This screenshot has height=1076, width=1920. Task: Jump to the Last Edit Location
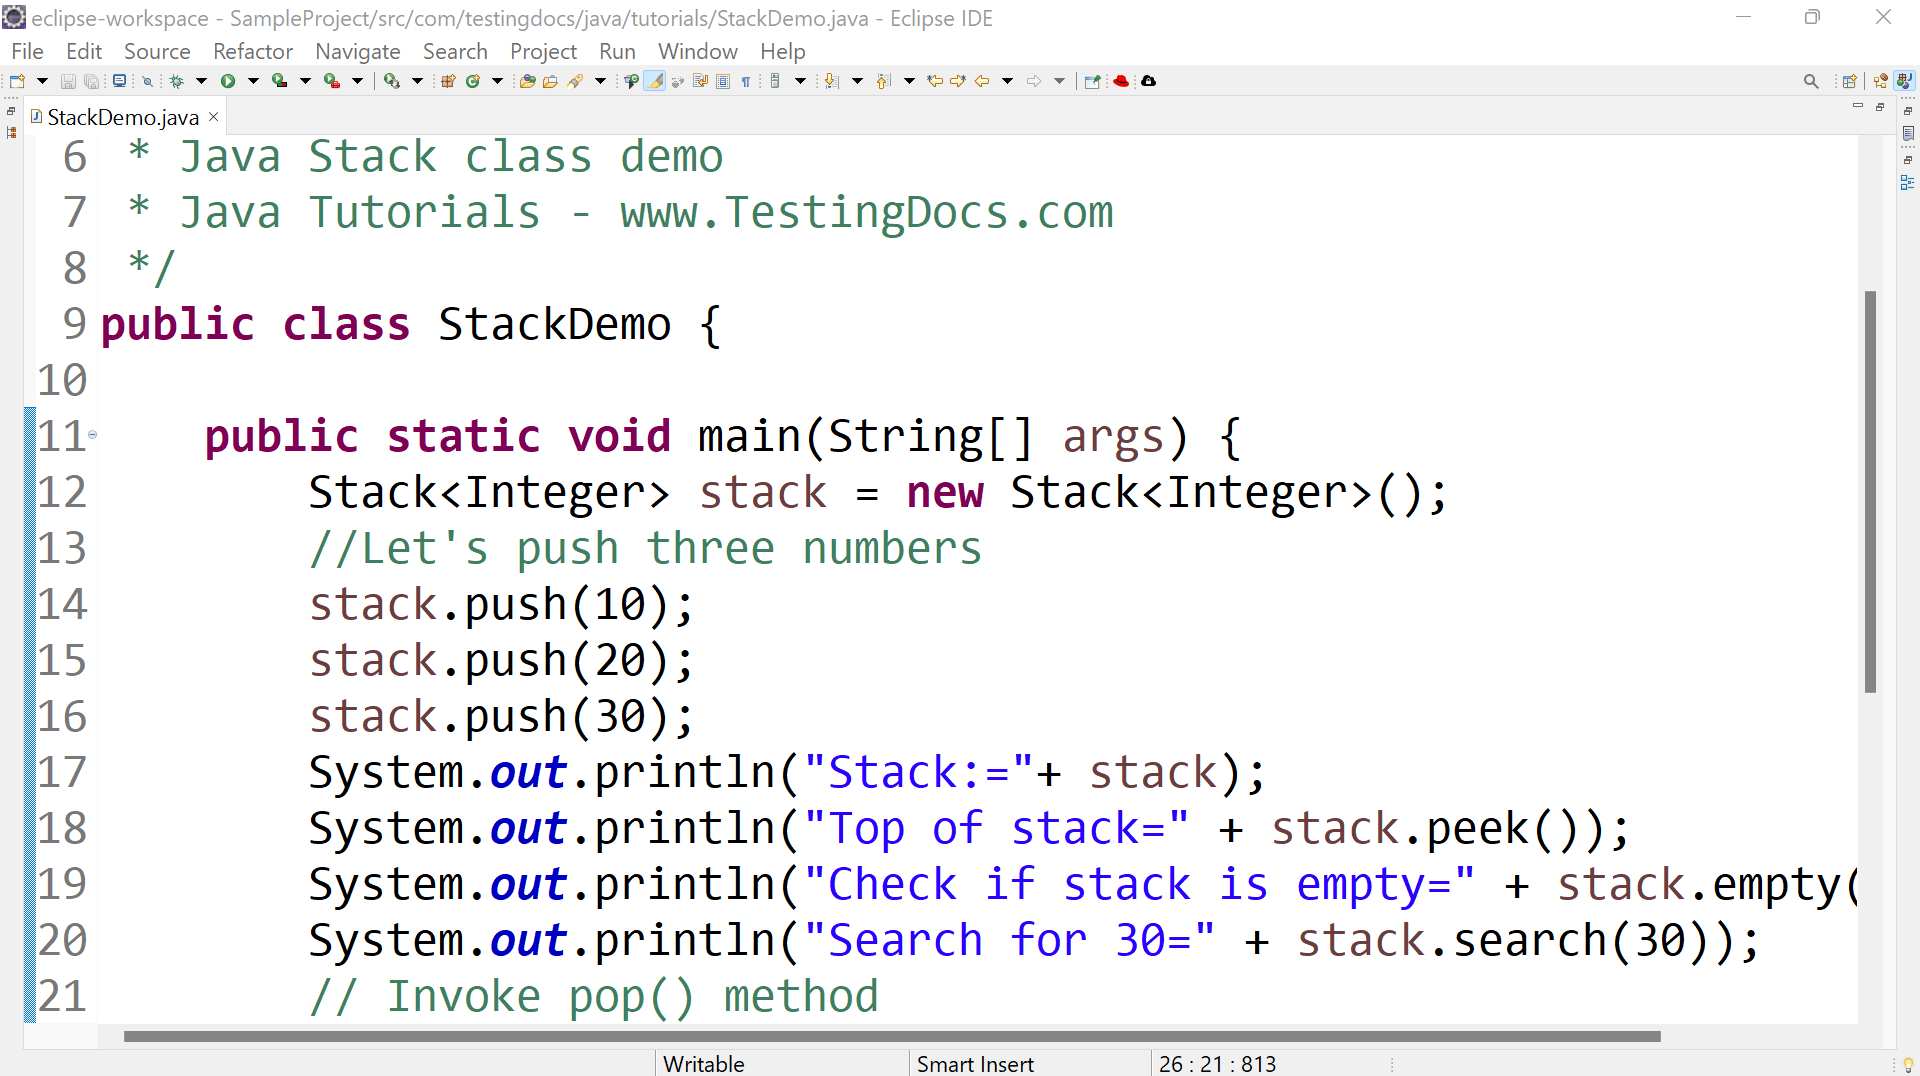click(x=935, y=81)
